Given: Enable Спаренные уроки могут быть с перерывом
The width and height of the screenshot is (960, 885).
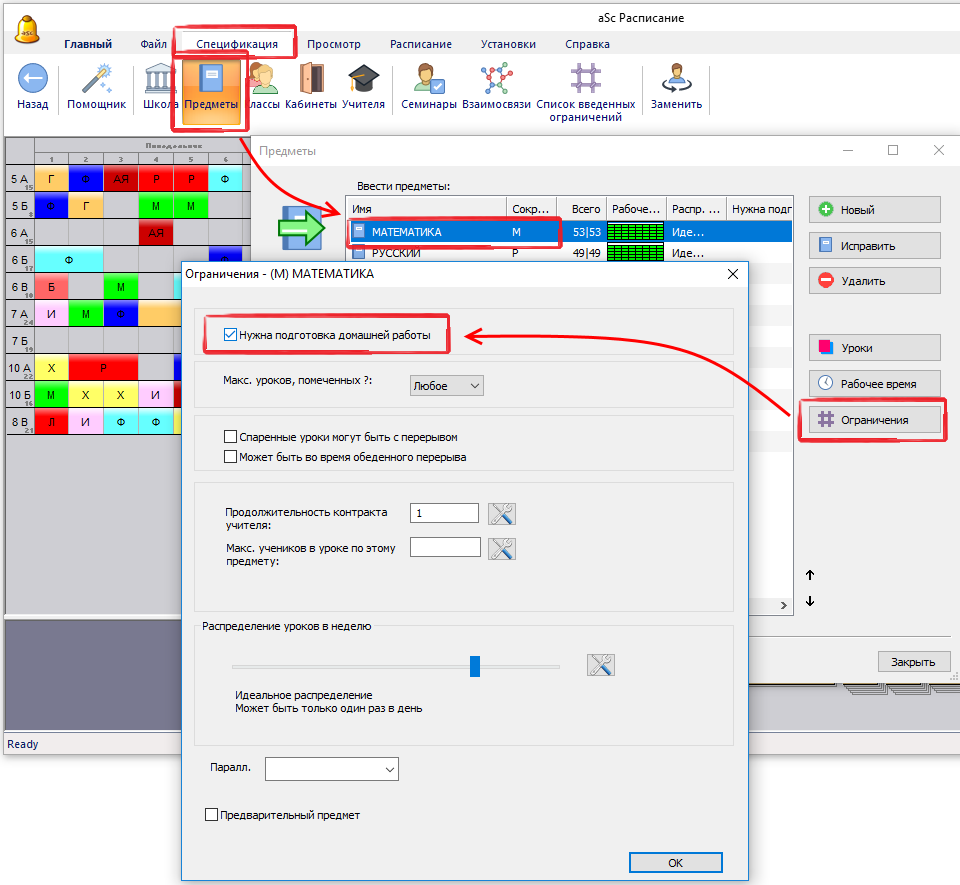Looking at the screenshot, I should click(232, 437).
